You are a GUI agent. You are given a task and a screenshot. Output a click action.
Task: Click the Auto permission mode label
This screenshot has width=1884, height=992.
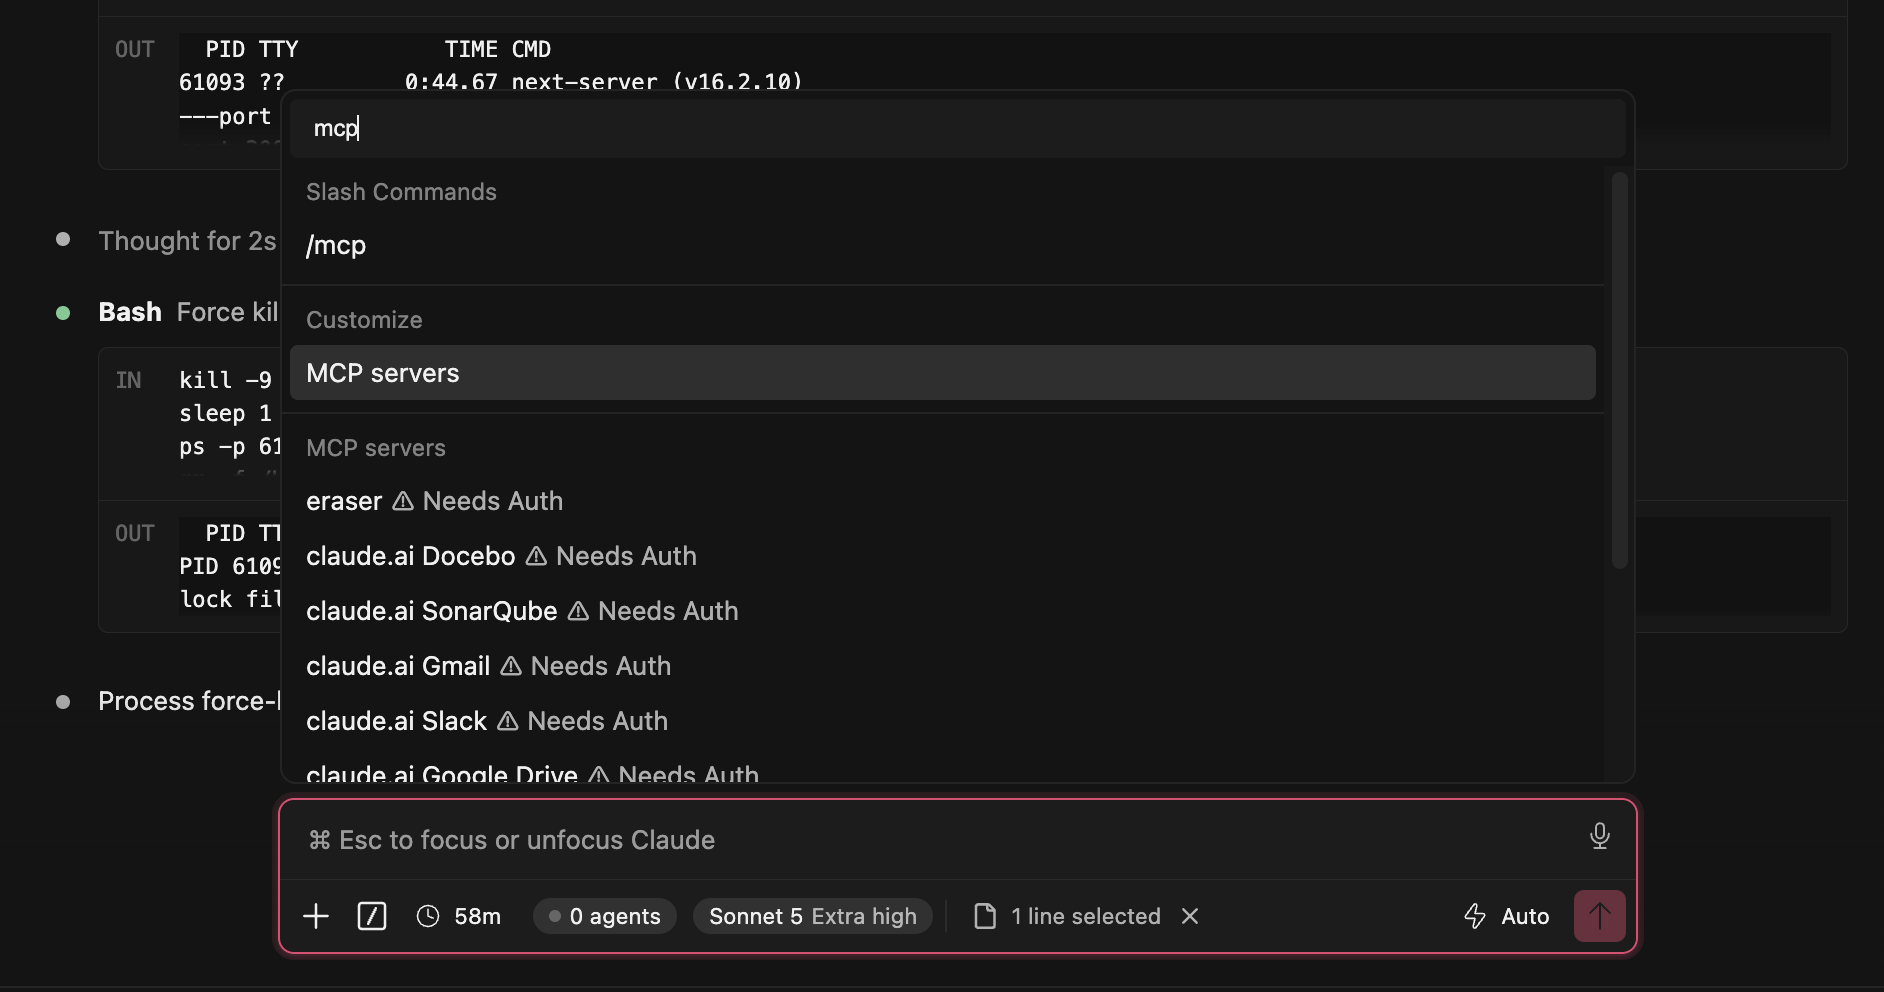coord(1525,916)
